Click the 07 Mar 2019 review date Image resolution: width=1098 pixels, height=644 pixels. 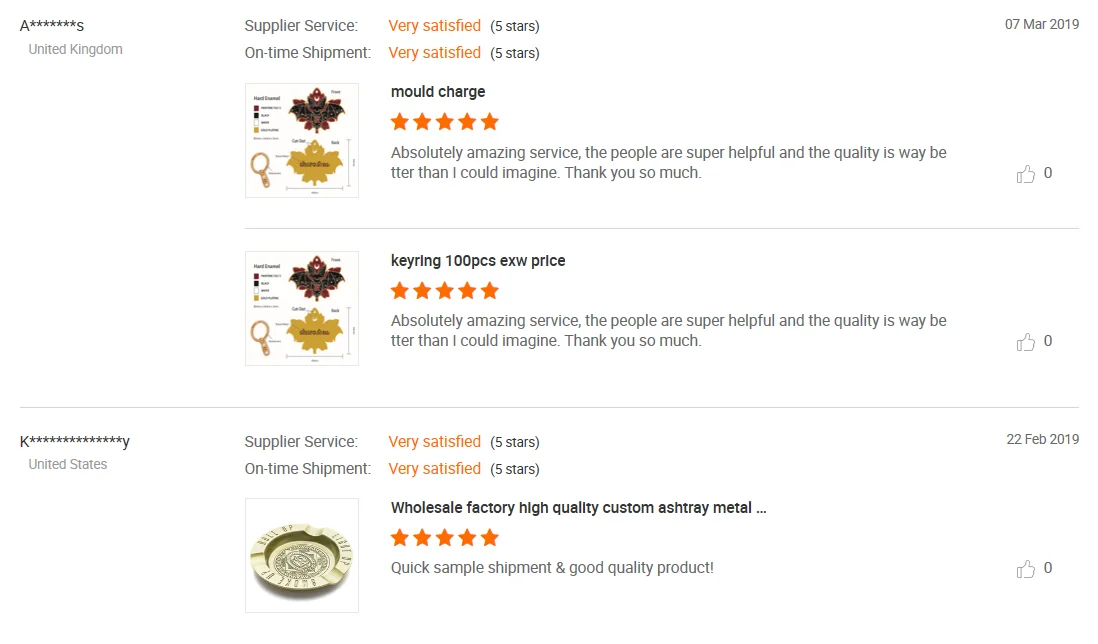tap(1042, 24)
